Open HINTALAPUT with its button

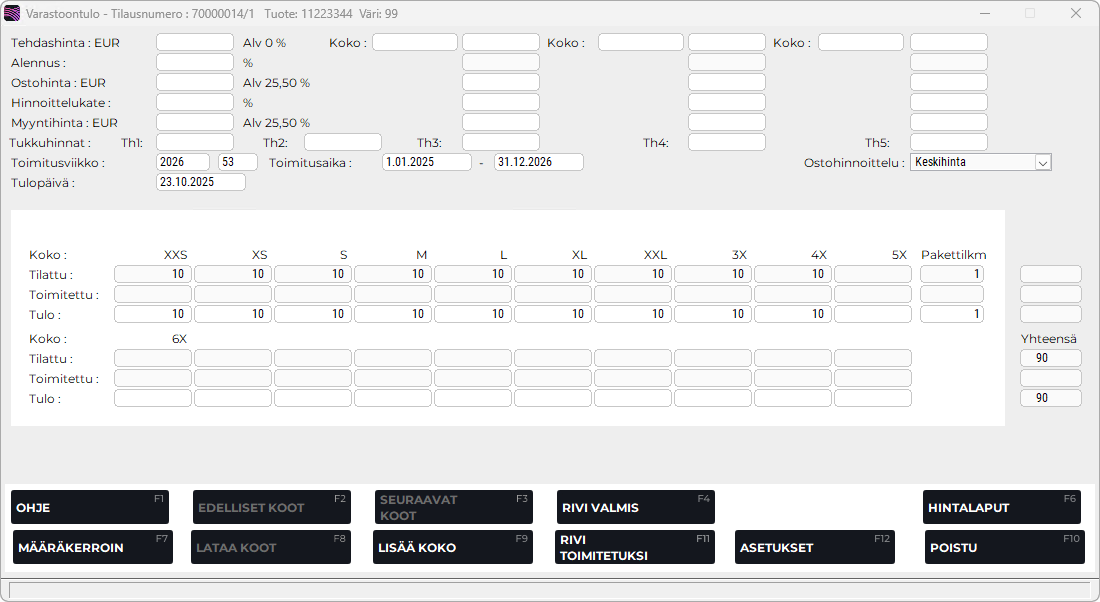click(1002, 507)
